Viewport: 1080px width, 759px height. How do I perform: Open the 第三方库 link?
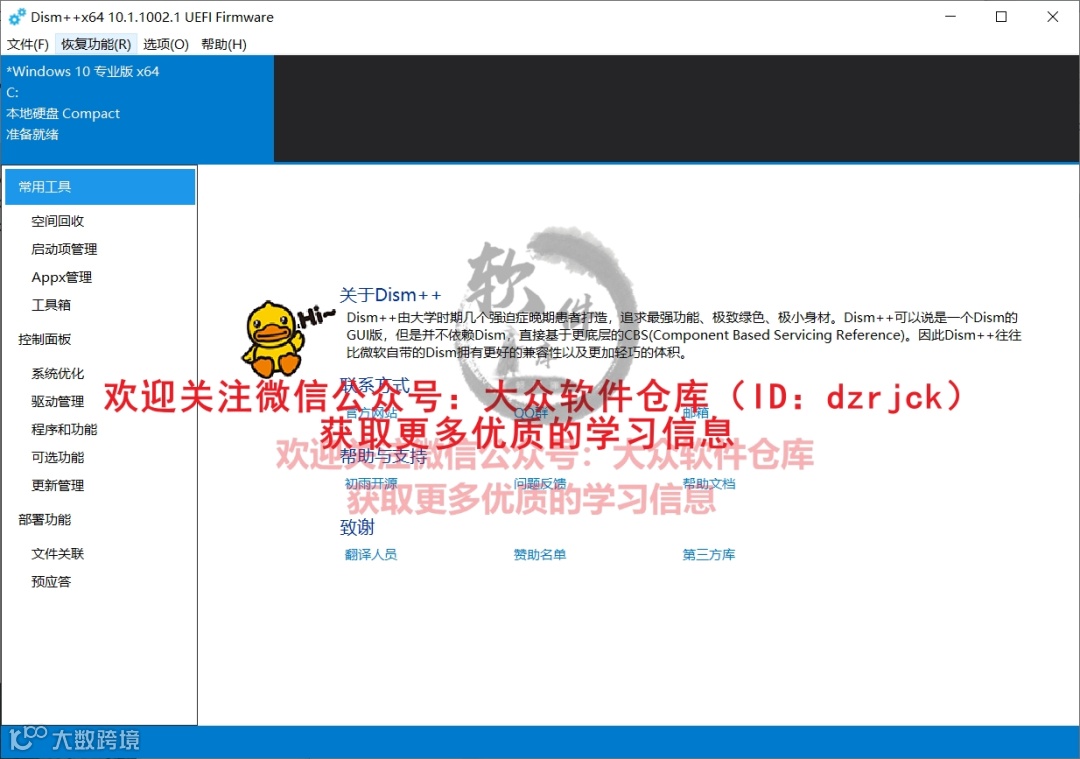point(709,555)
